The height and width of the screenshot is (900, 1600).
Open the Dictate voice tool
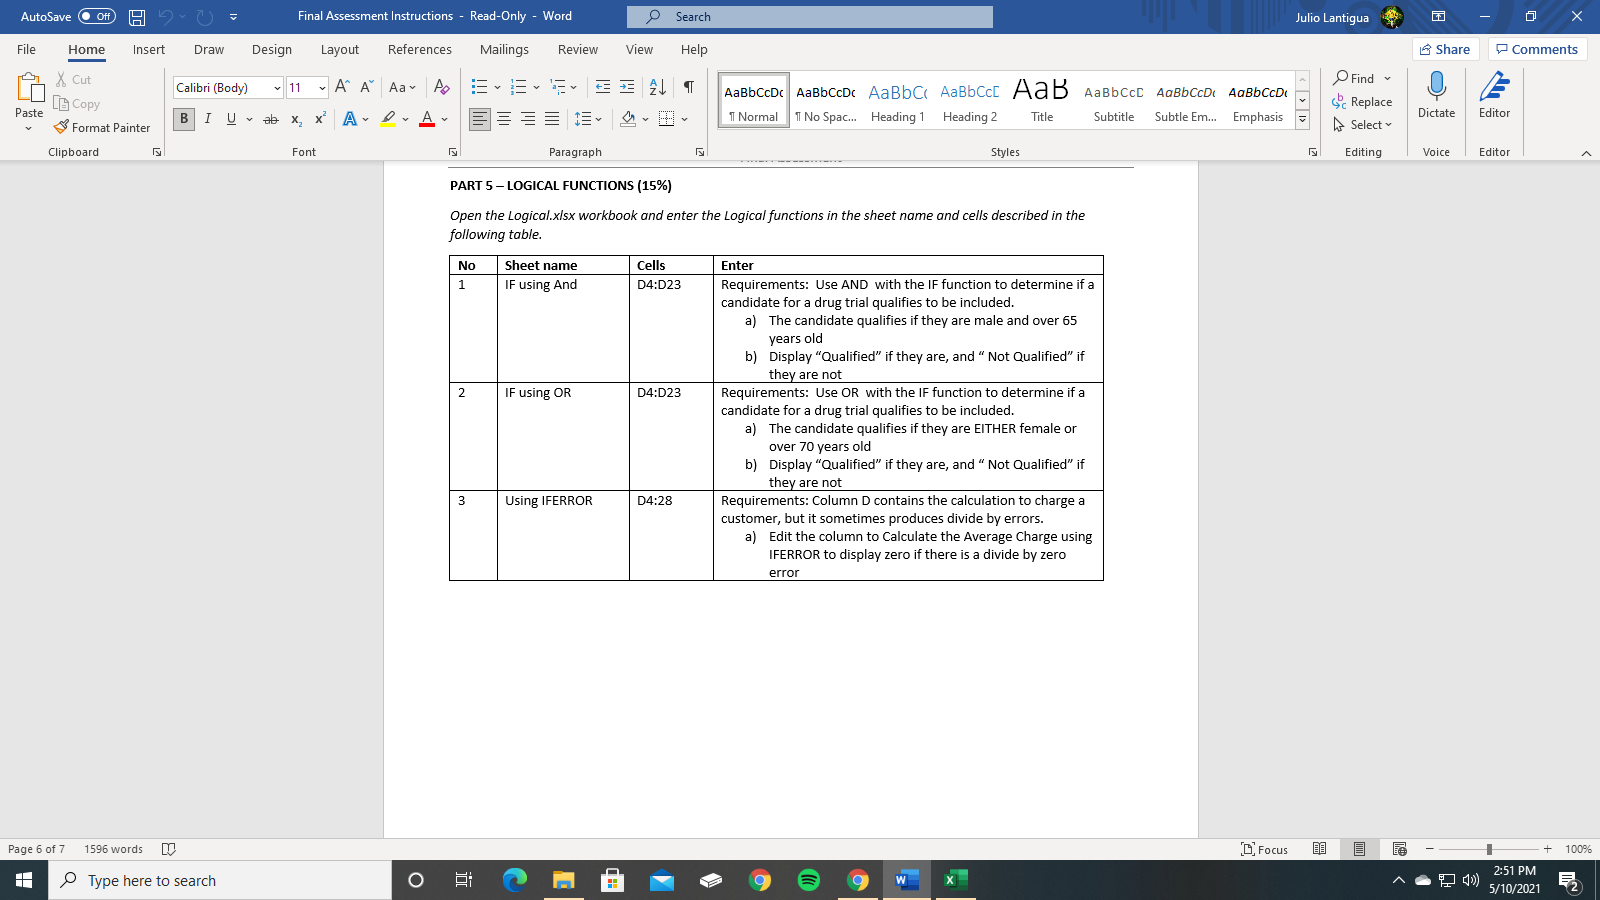click(1436, 97)
